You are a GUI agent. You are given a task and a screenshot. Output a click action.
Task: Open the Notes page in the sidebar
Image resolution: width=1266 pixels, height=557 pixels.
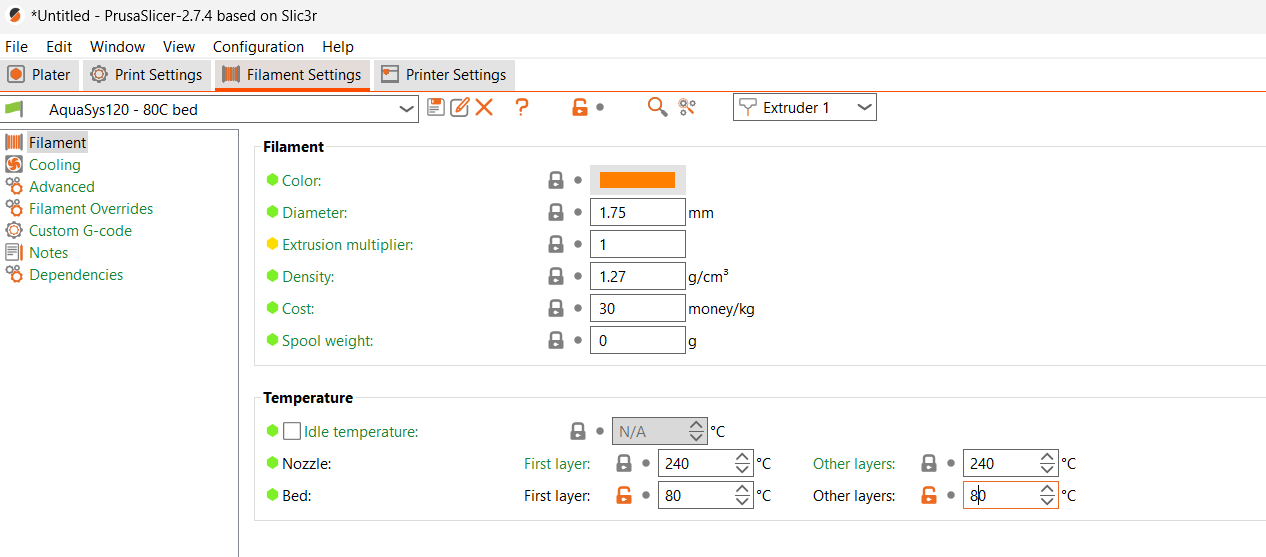click(49, 253)
